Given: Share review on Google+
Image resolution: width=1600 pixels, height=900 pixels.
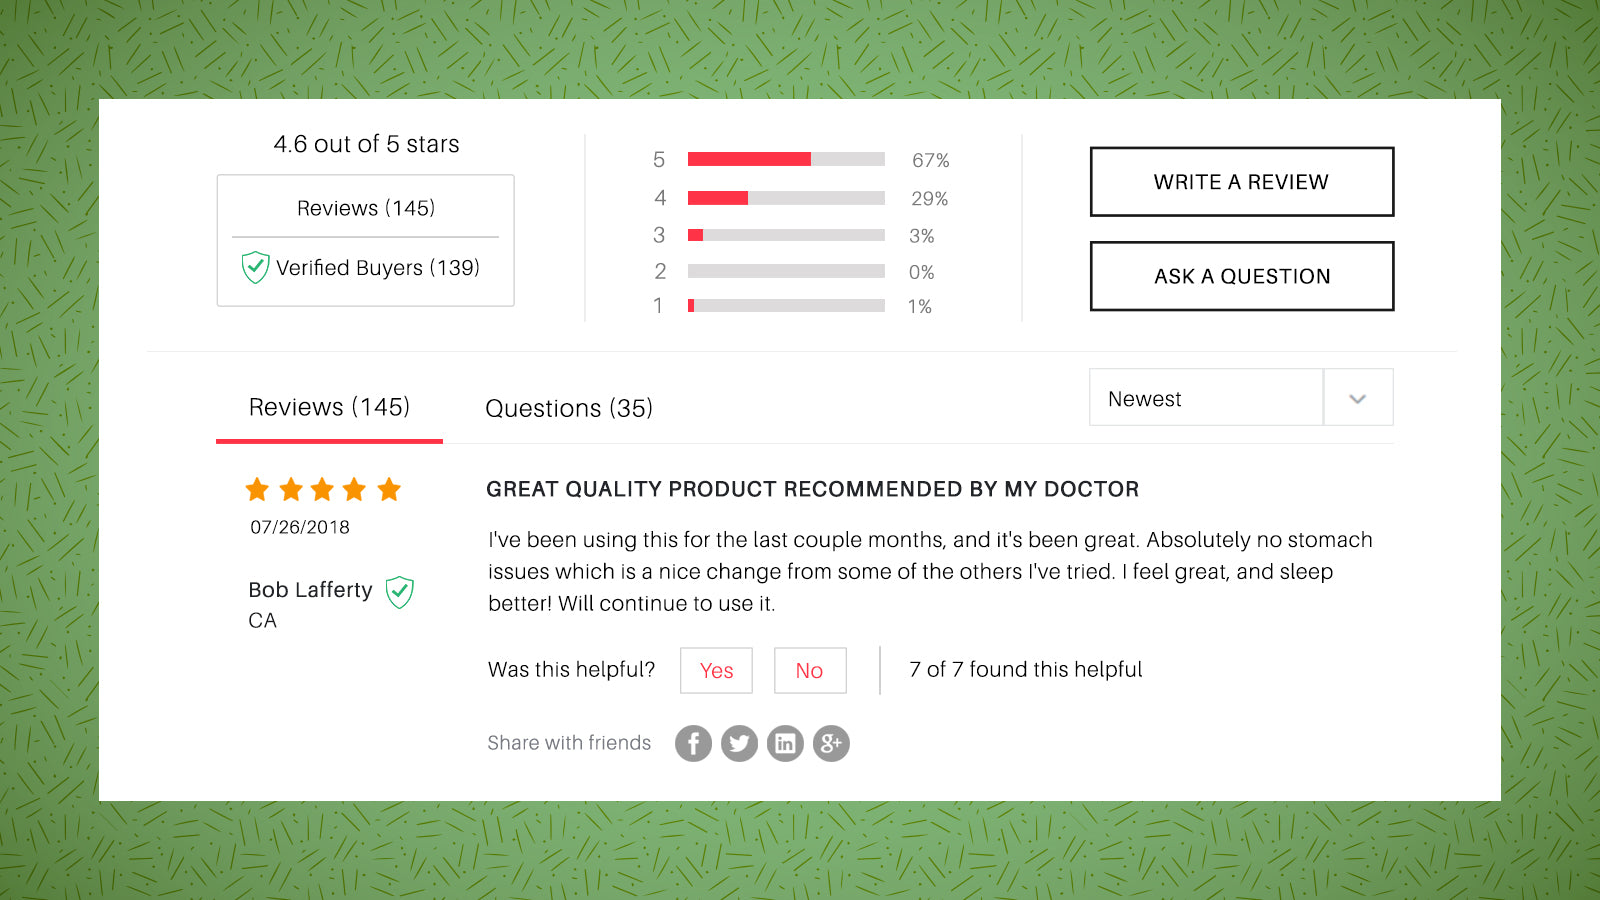Looking at the screenshot, I should click(x=831, y=743).
